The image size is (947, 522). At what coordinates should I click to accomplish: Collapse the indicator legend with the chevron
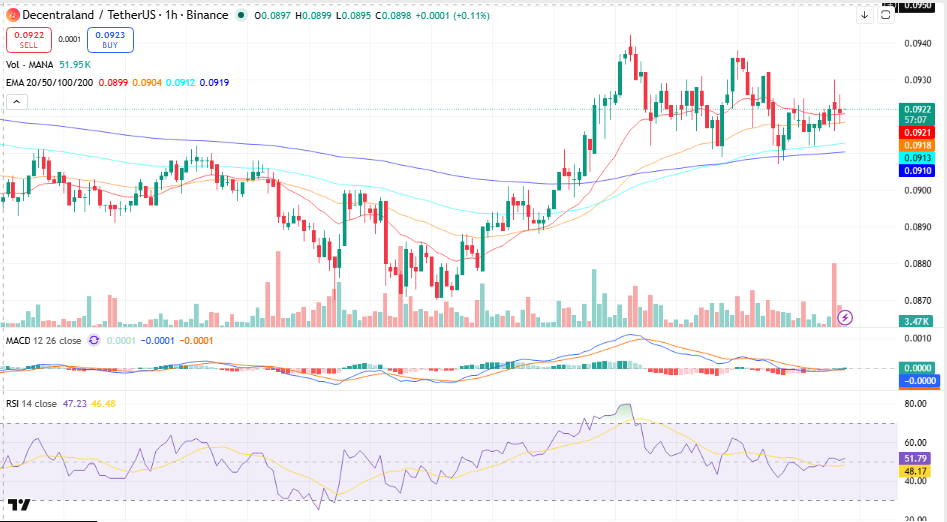click(x=16, y=102)
